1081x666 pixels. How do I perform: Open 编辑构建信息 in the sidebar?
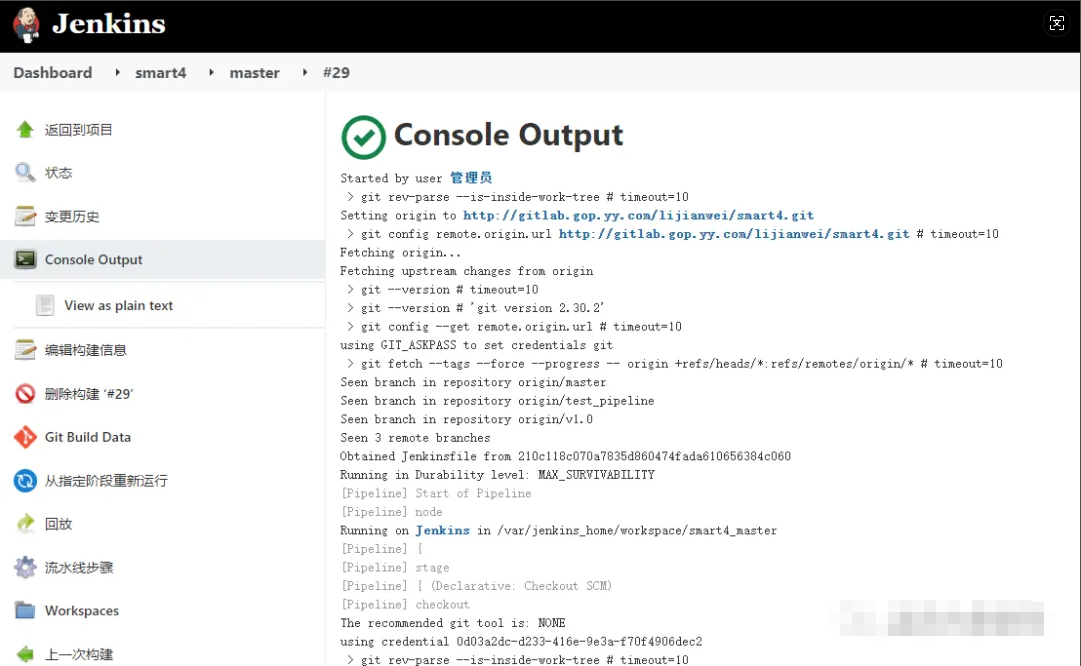coord(85,350)
